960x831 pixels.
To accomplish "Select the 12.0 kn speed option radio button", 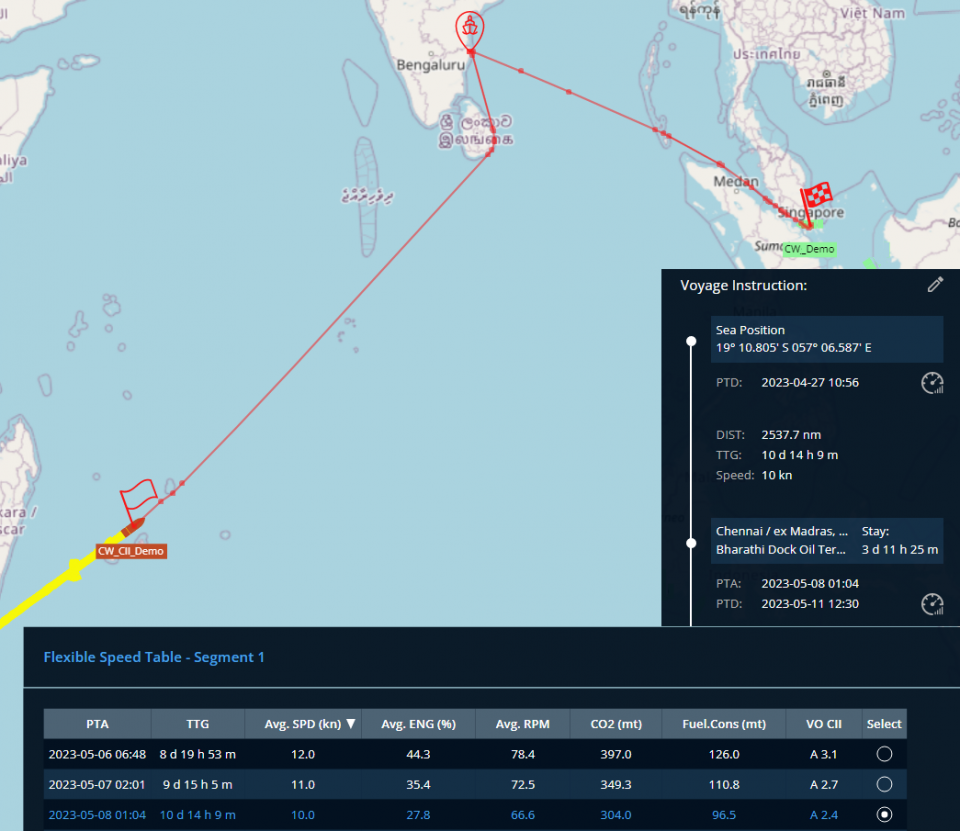I will (x=884, y=755).
